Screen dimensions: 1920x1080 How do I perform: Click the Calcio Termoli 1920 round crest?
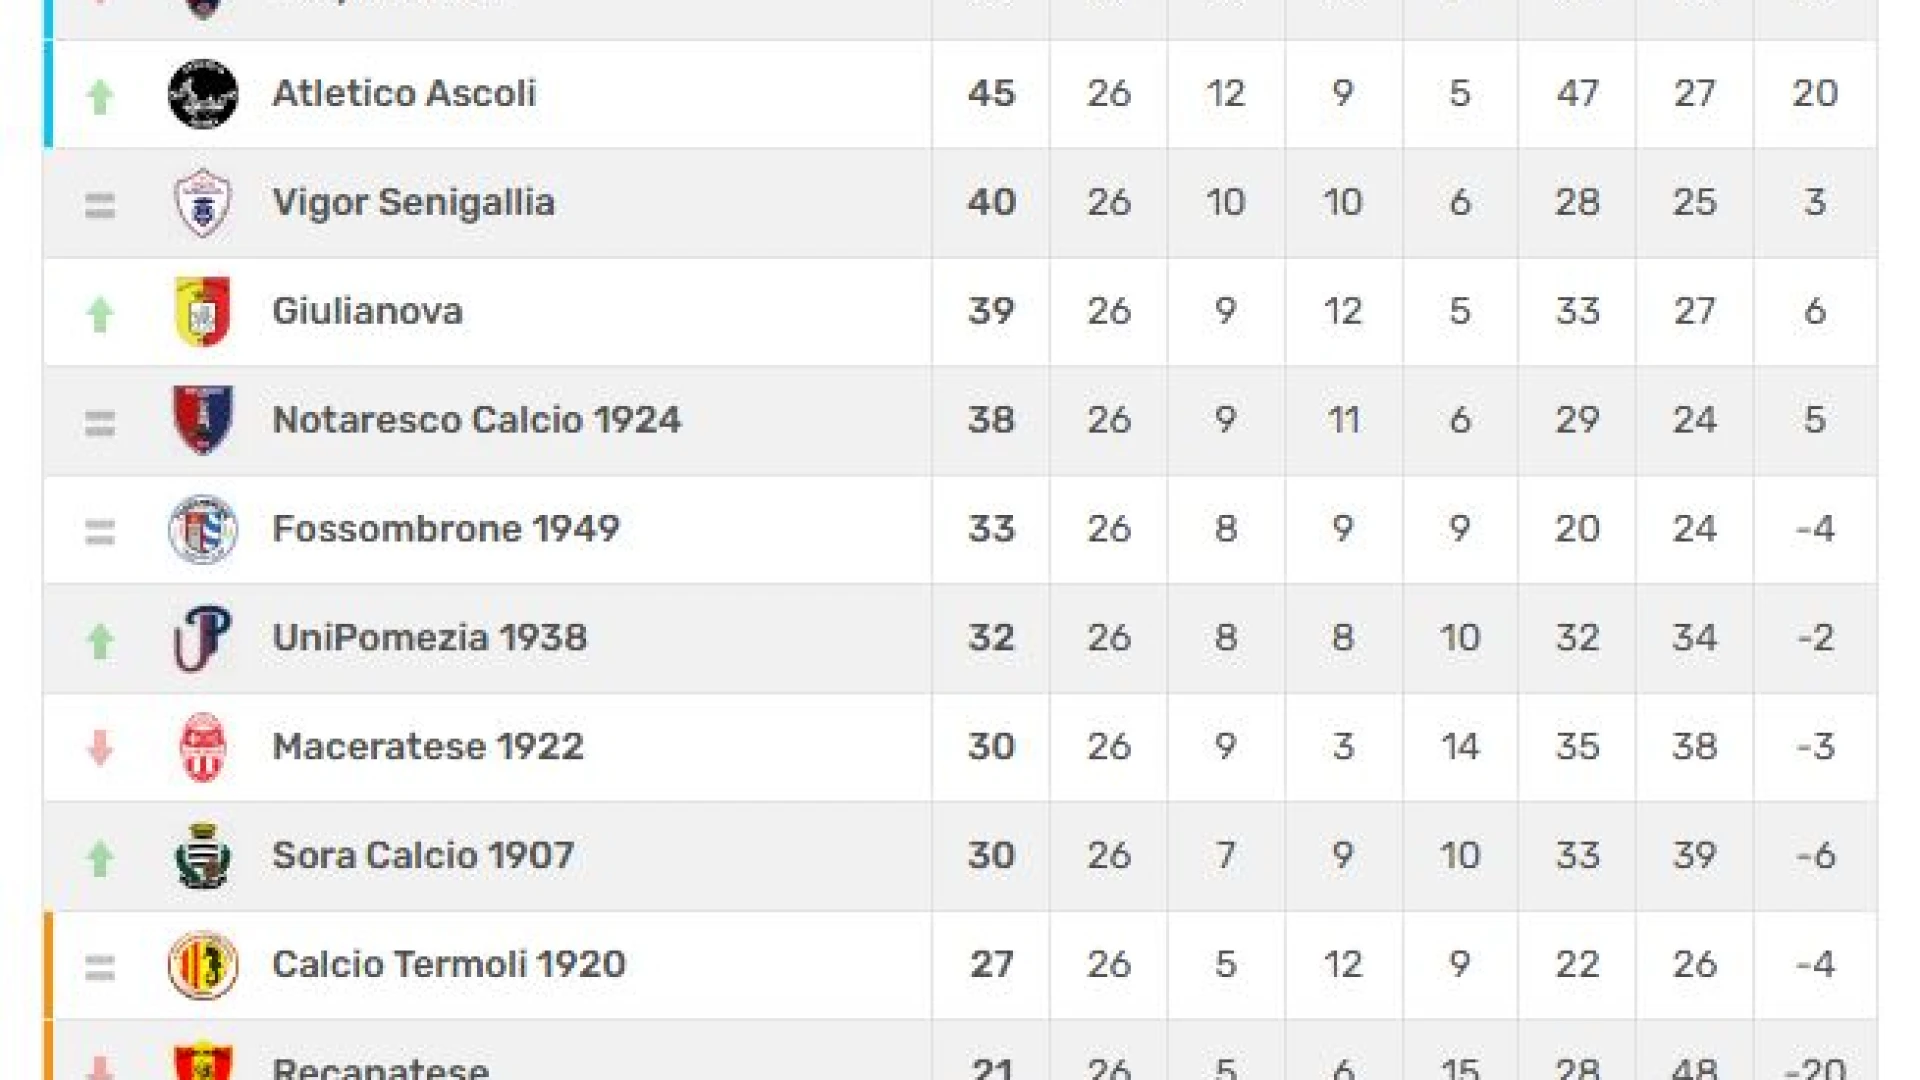click(203, 965)
